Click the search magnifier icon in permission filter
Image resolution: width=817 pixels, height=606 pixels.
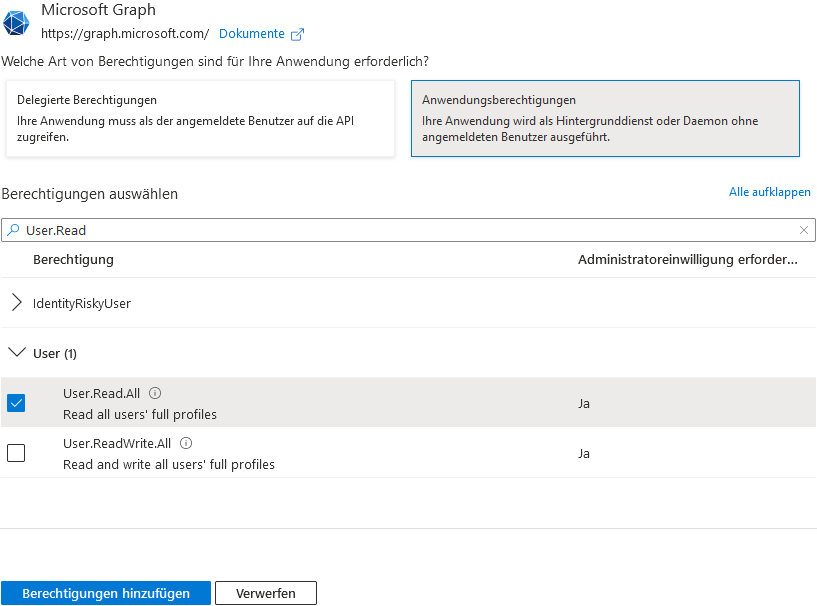click(x=14, y=230)
